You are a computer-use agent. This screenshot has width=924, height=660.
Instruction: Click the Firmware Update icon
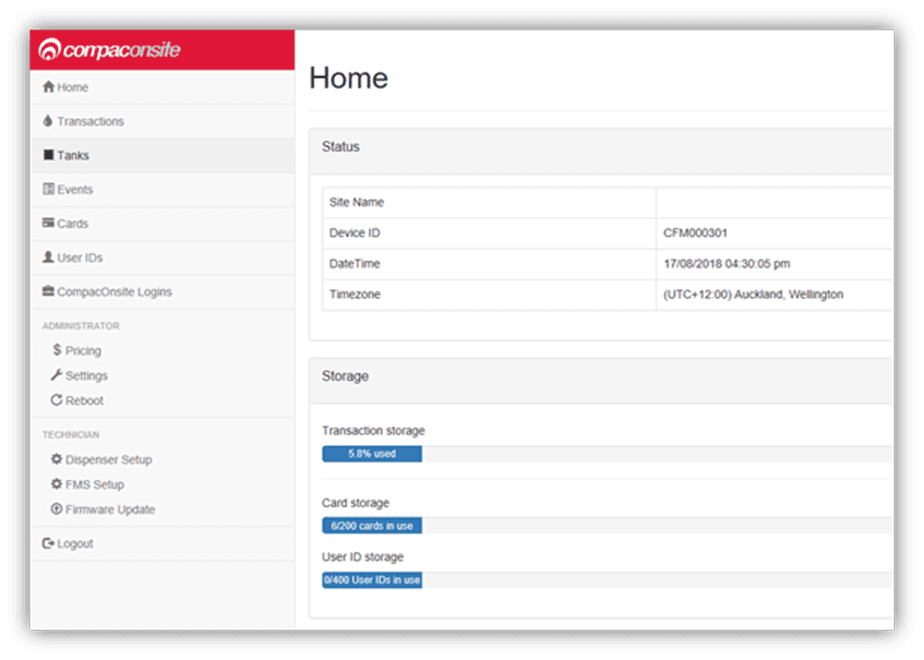(x=57, y=509)
